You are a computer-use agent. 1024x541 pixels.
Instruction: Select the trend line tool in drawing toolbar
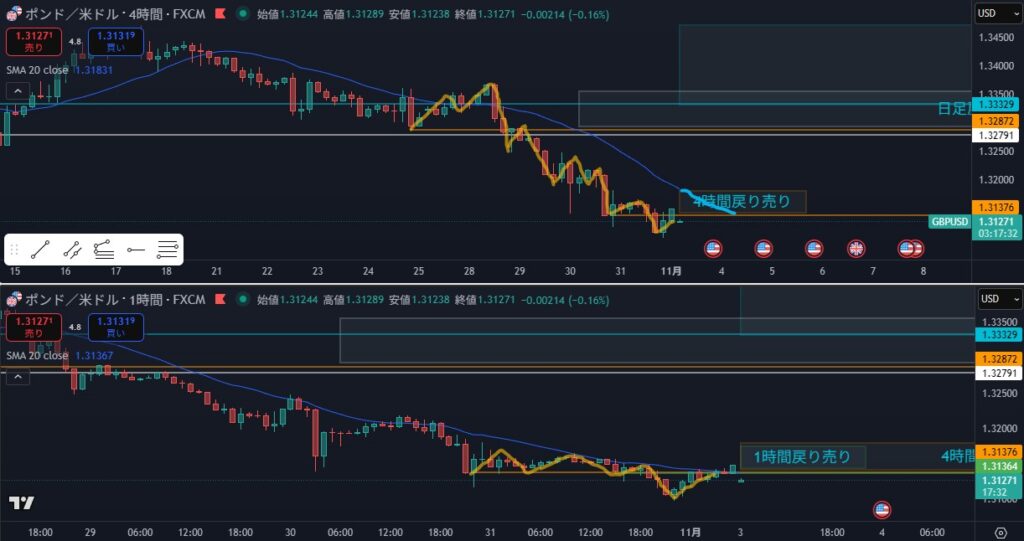tap(40, 250)
